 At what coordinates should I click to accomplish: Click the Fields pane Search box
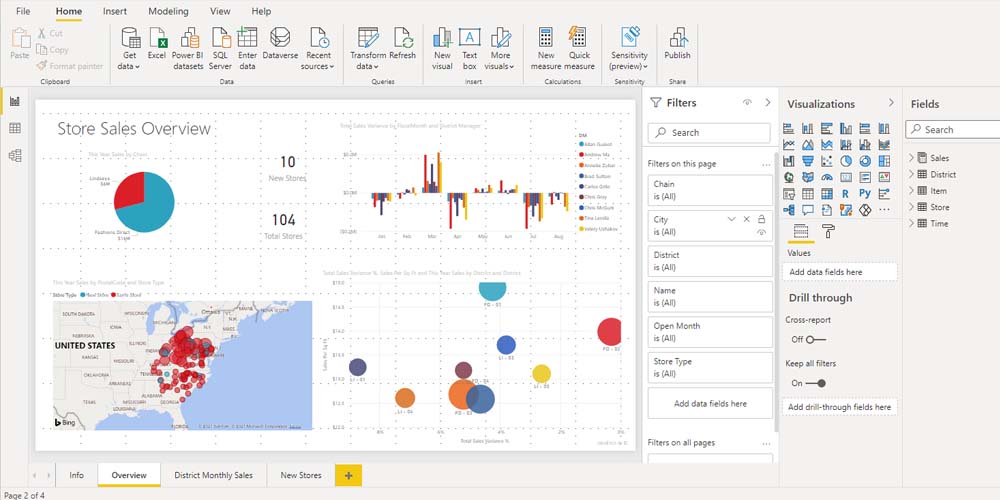tap(953, 129)
